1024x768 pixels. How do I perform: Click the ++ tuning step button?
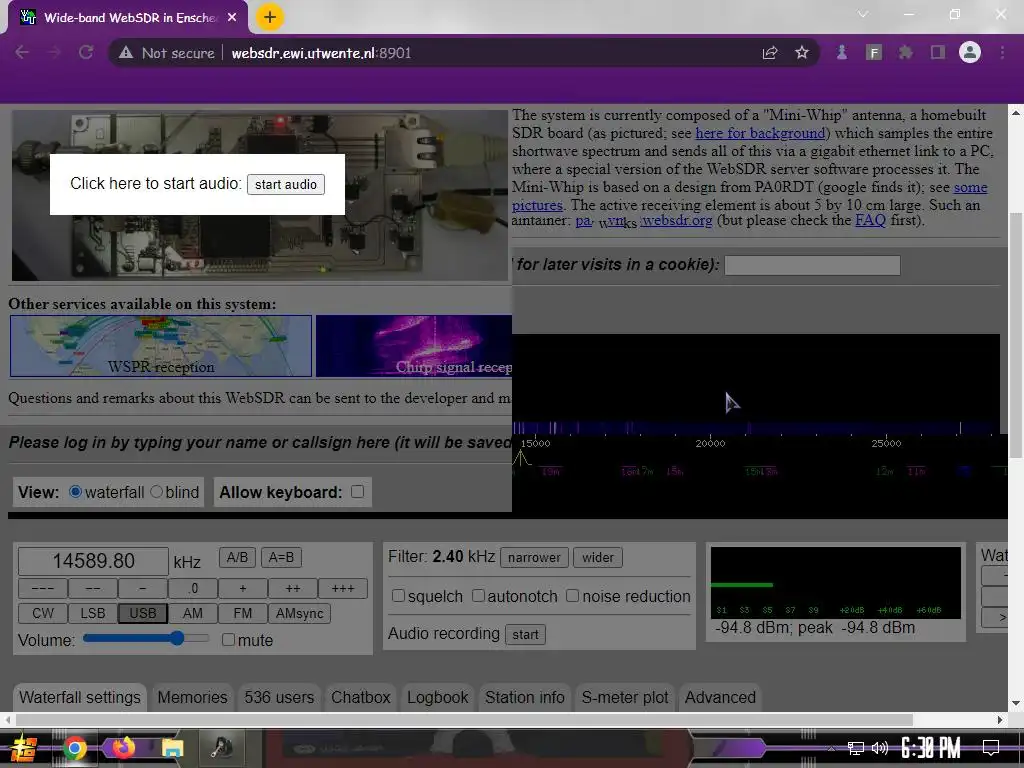pyautogui.click(x=293, y=588)
